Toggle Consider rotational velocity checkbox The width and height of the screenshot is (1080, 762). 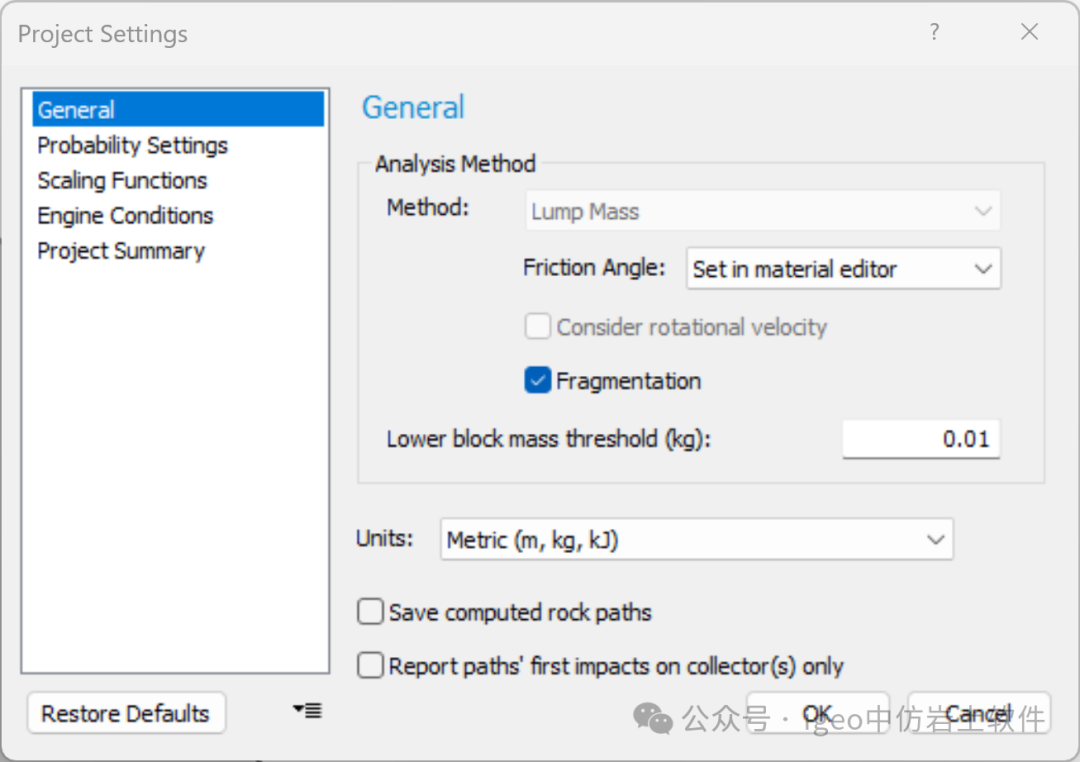[x=538, y=327]
